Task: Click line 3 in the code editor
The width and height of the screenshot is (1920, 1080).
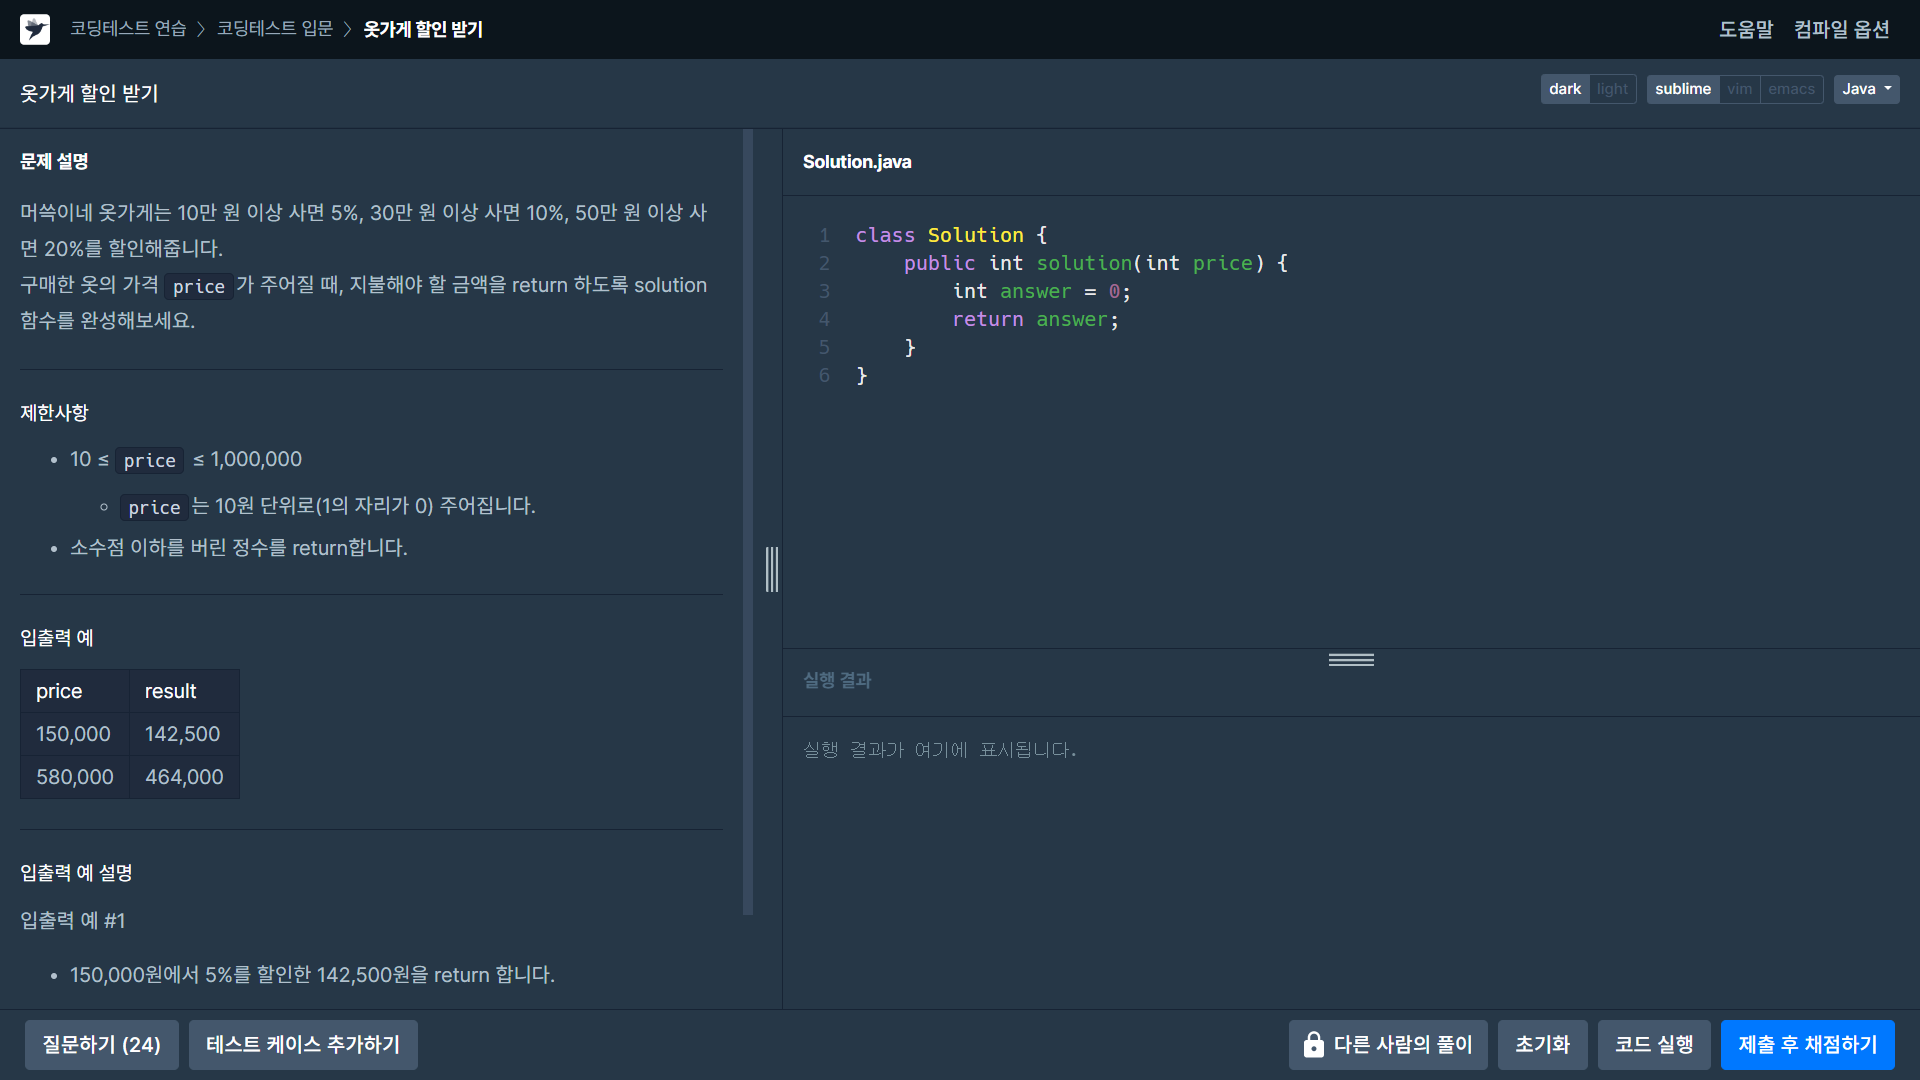Action: 1040,291
